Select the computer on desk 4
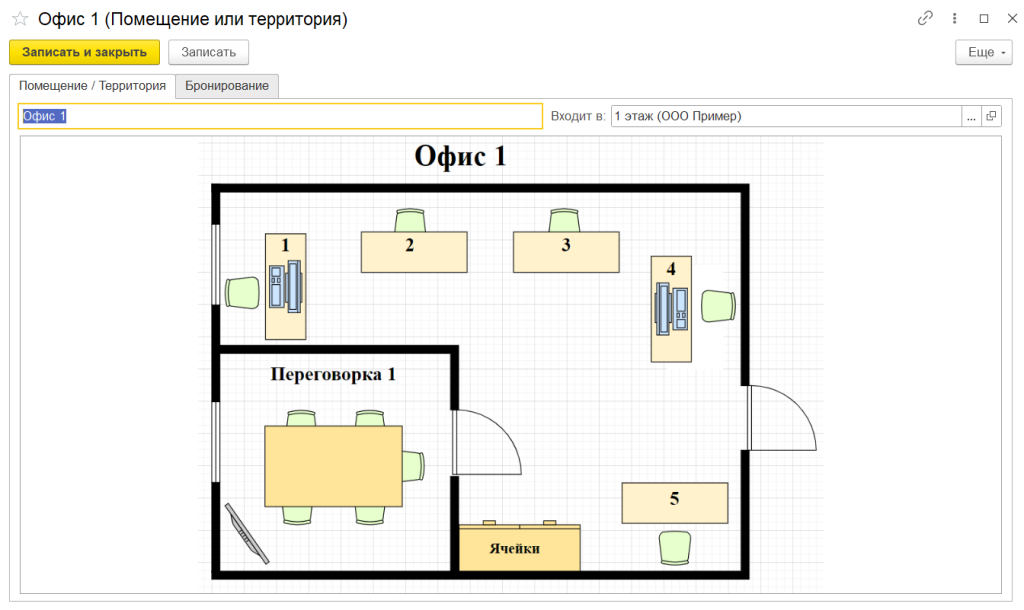This screenshot has width=1024, height=610. coord(671,309)
